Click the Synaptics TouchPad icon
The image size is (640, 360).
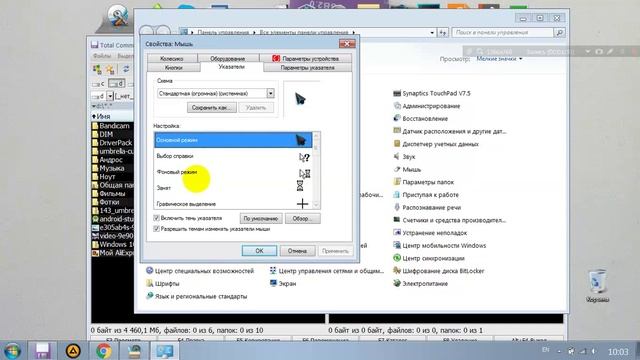pos(397,93)
